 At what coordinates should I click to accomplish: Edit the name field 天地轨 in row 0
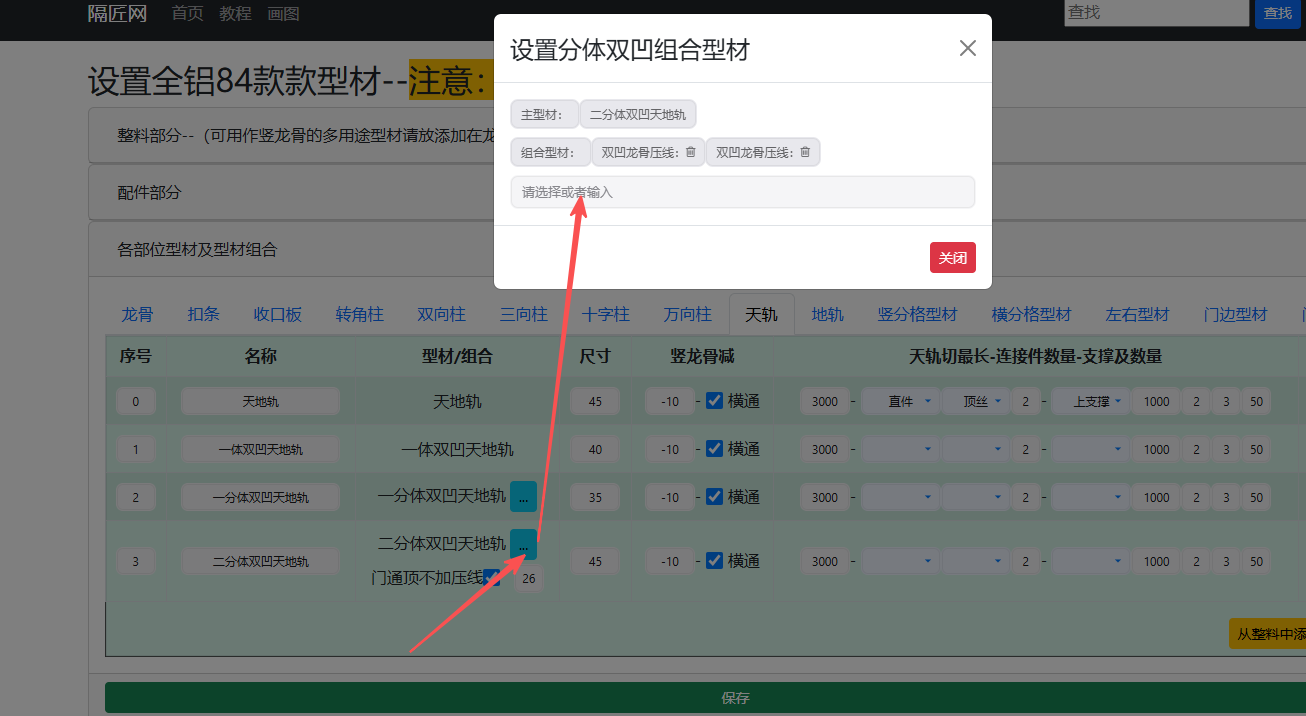pyautogui.click(x=260, y=401)
